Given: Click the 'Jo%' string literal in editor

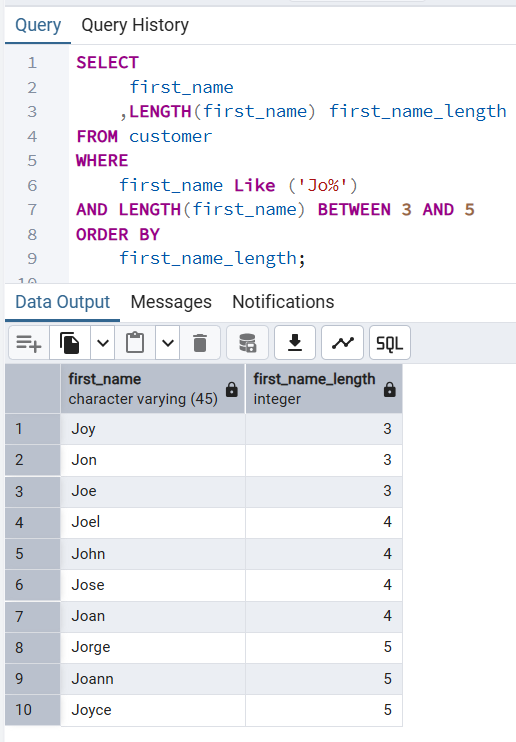Looking at the screenshot, I should tap(323, 185).
